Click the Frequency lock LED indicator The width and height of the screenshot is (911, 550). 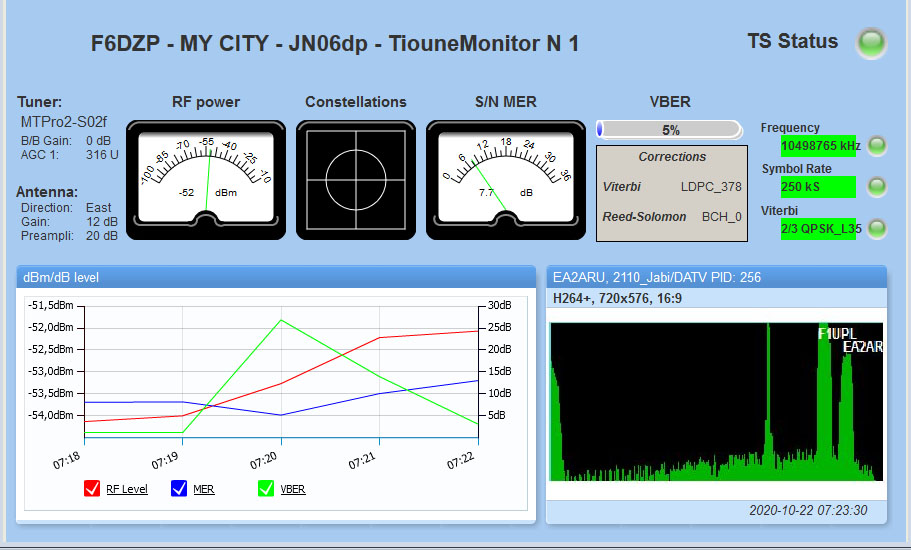[x=877, y=146]
